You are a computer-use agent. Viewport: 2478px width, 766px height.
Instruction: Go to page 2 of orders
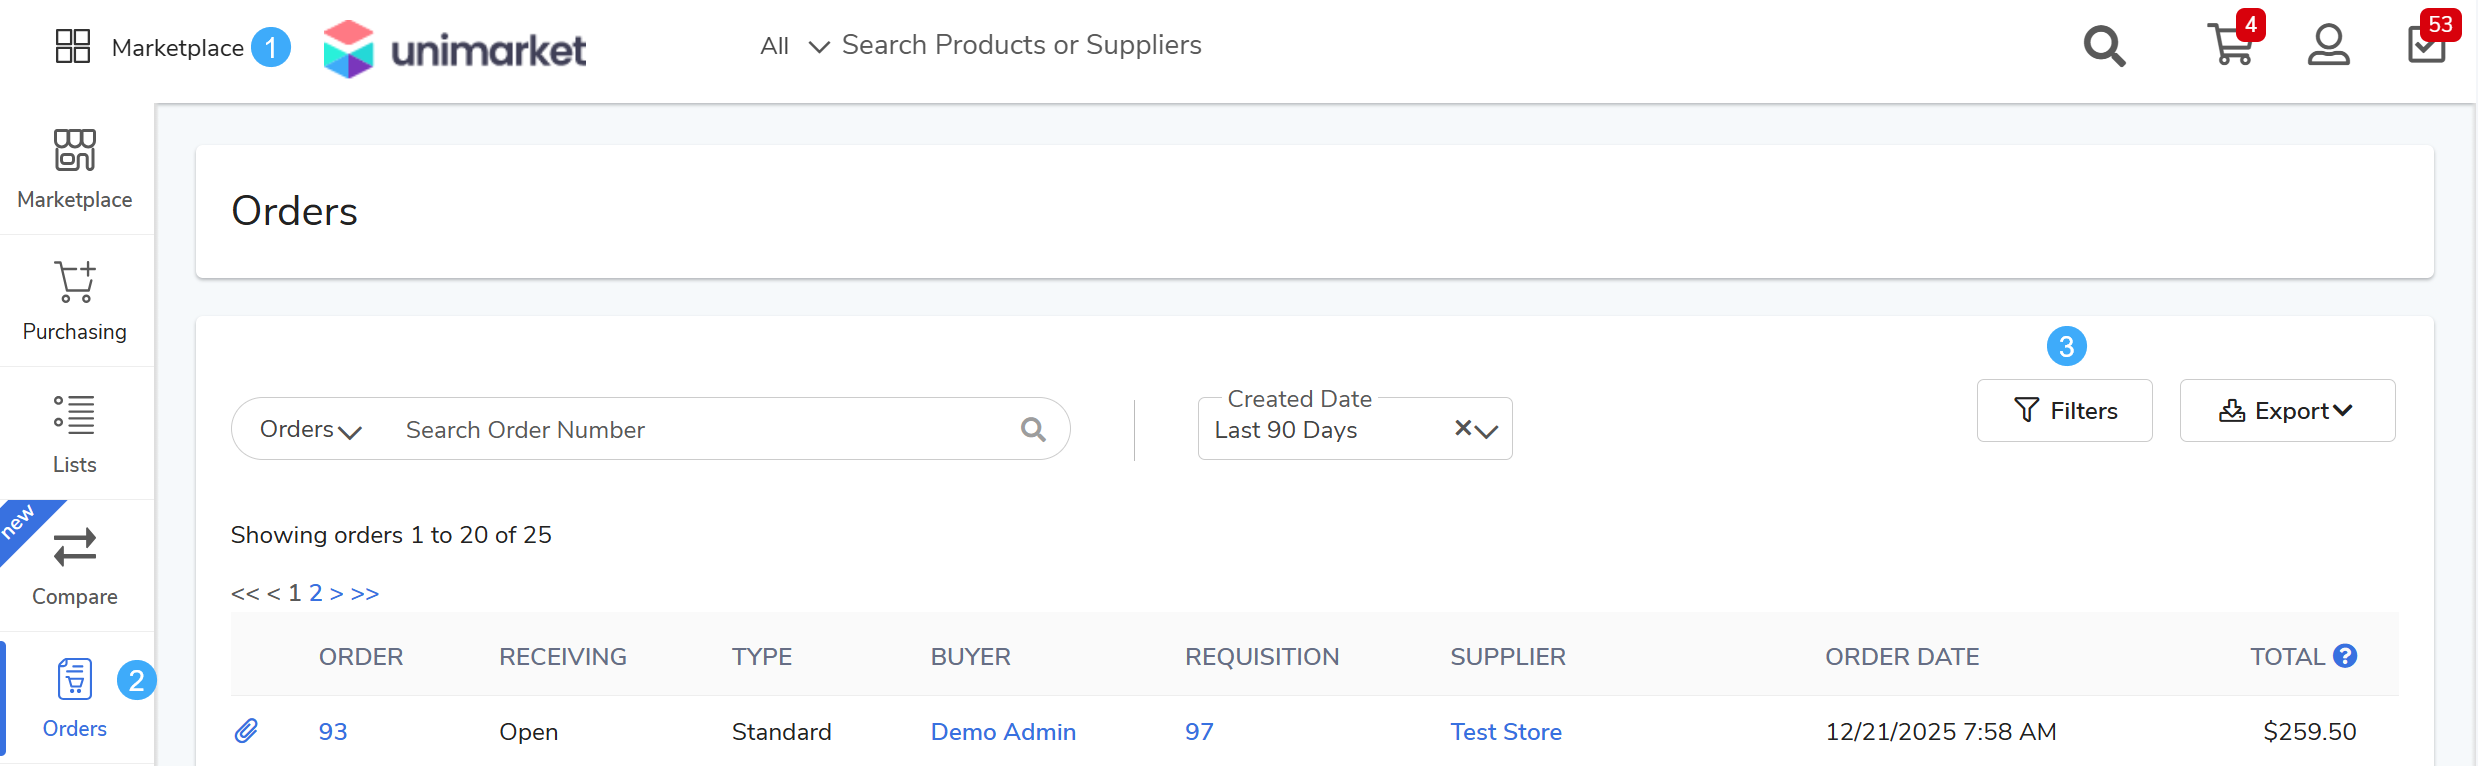[316, 593]
